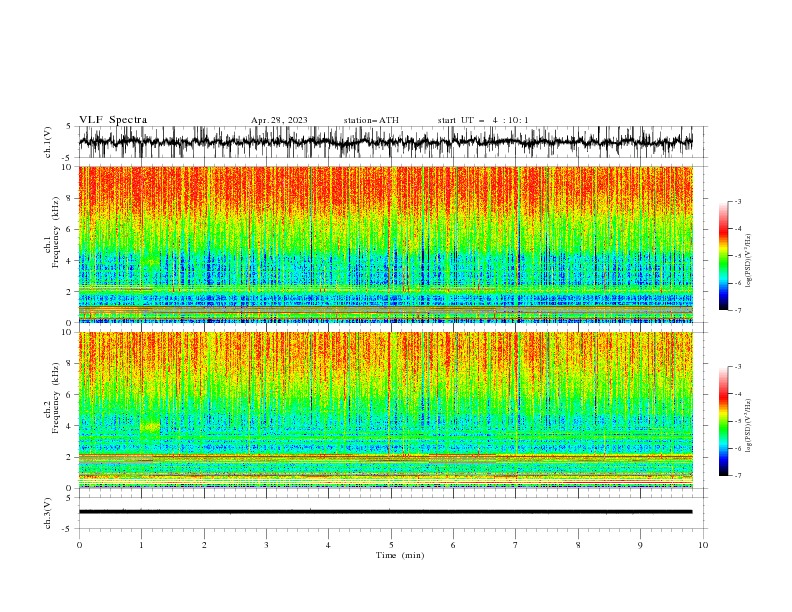Click the 'Time (min)' axis title

[400, 555]
